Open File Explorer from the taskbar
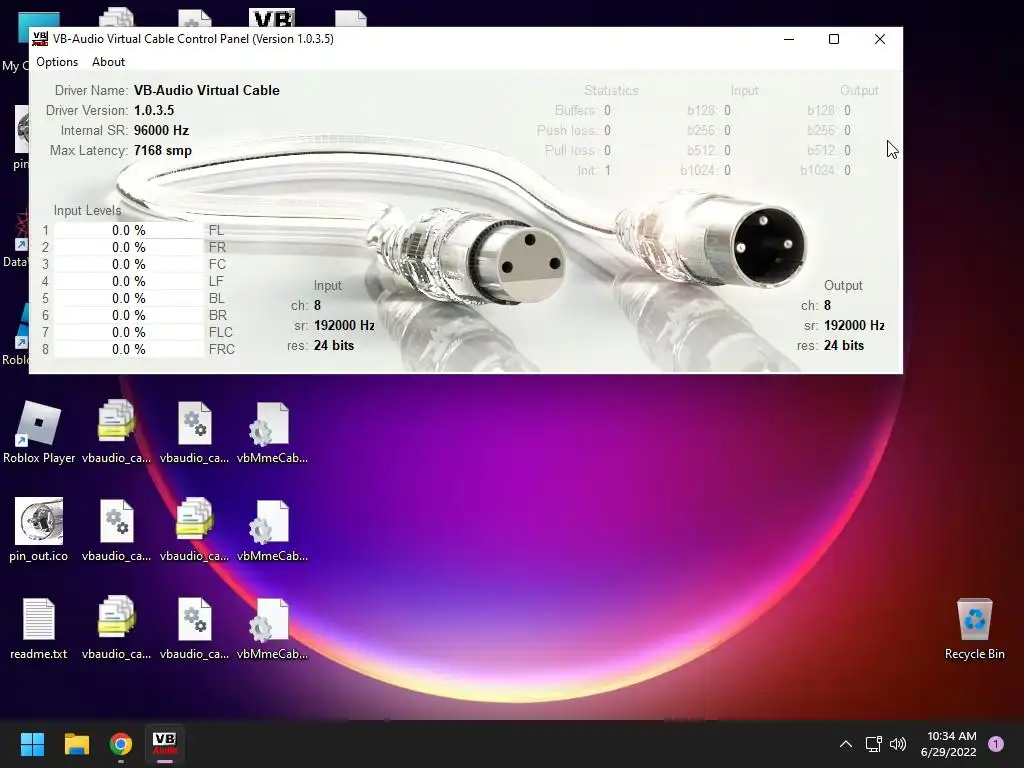The image size is (1024, 768). pyautogui.click(x=76, y=744)
